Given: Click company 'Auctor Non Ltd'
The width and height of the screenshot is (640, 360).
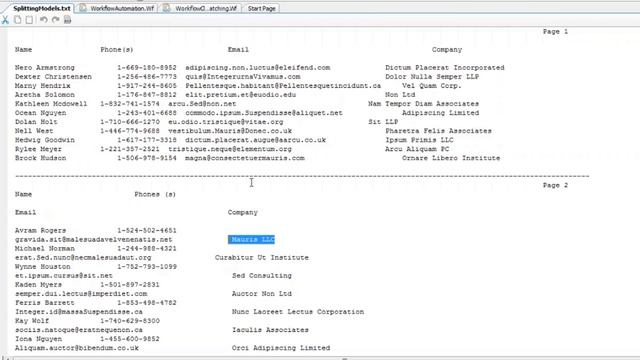Looking at the screenshot, I should coord(262,293).
